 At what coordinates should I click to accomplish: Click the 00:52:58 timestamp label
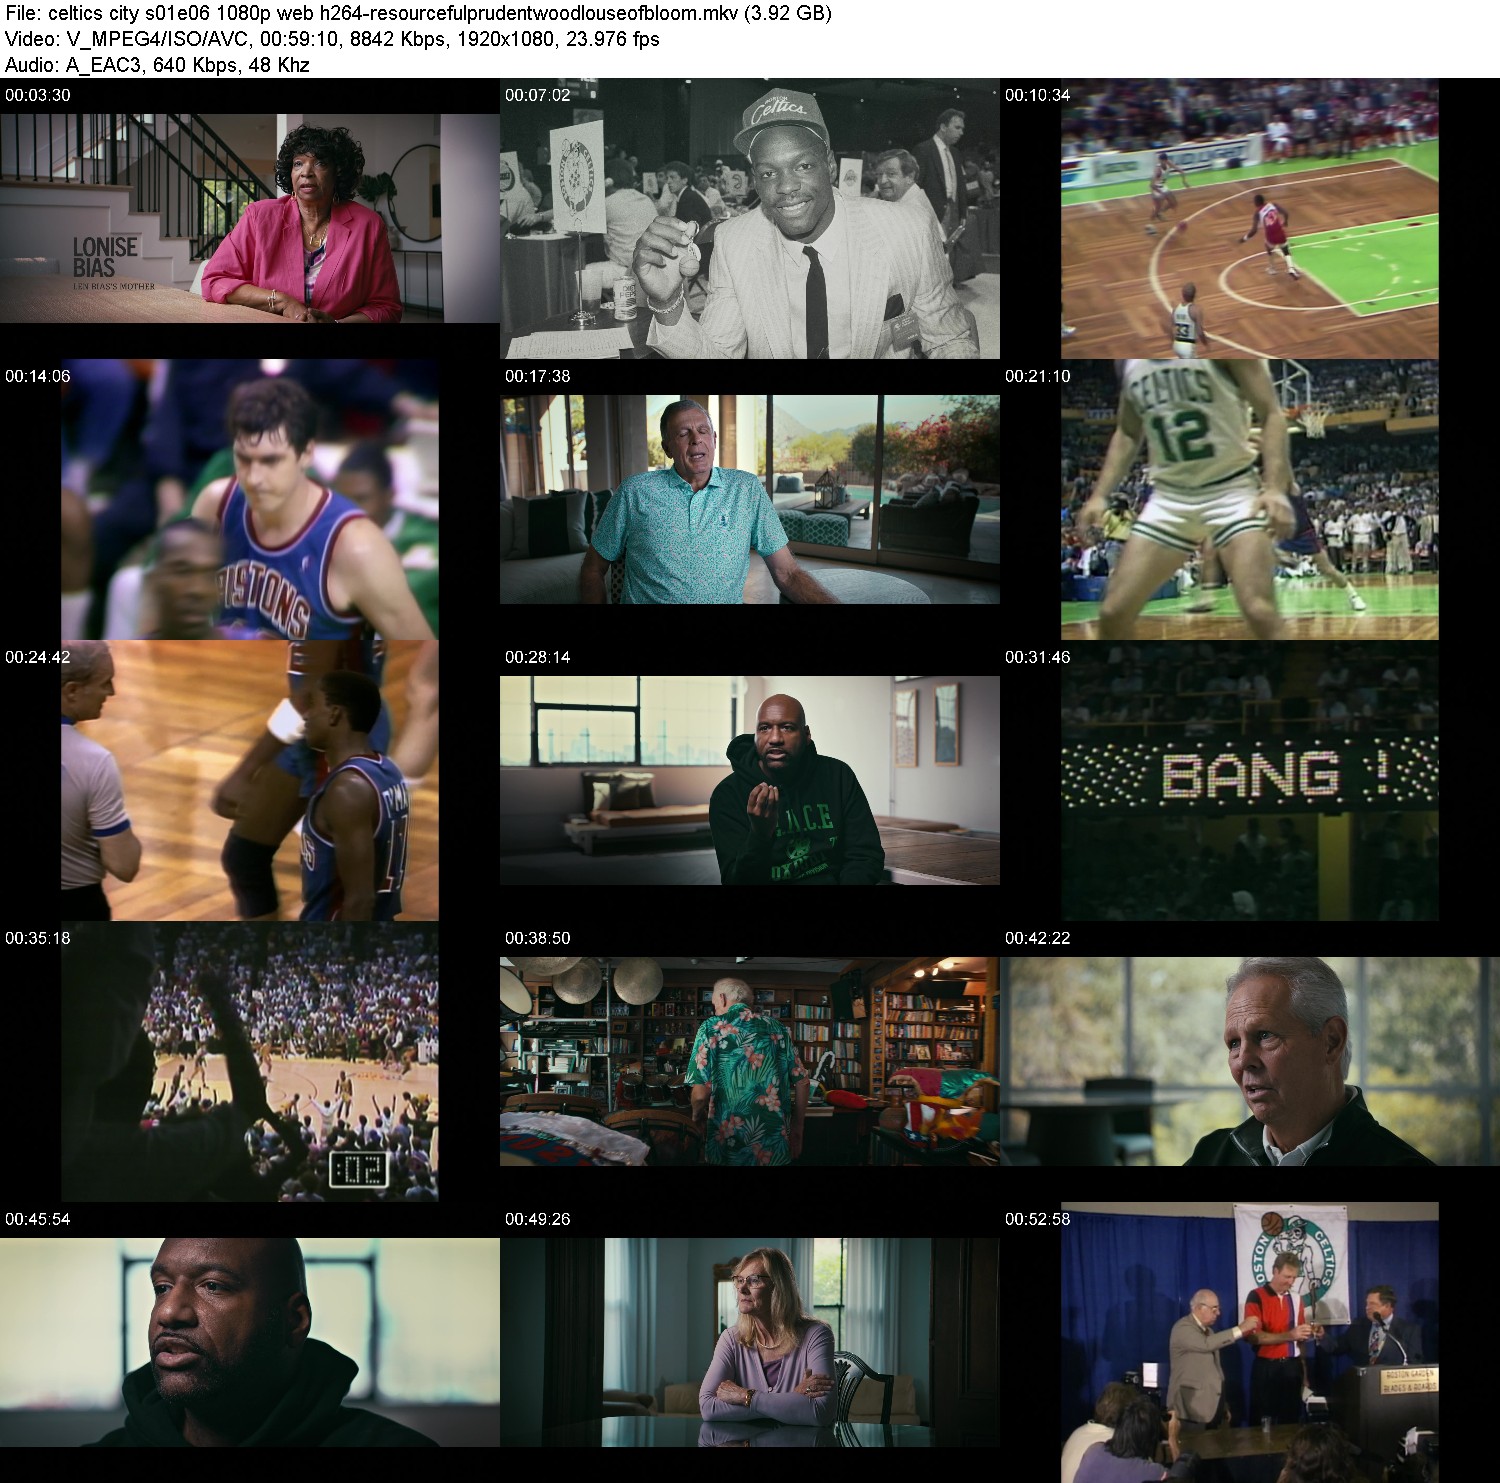pos(1038,1219)
